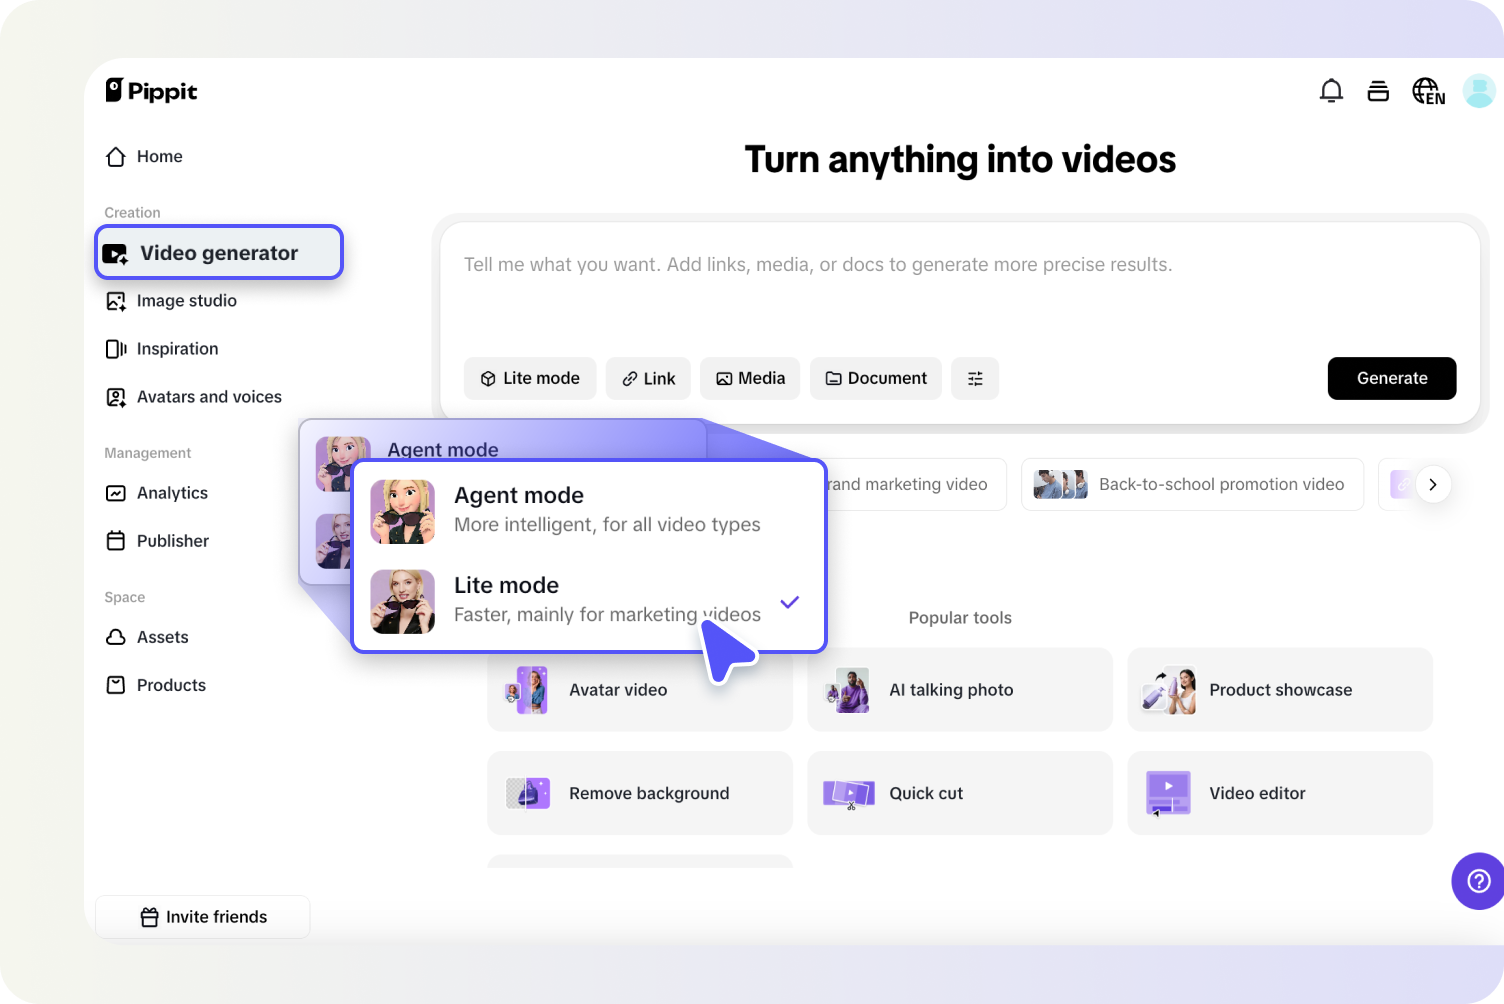Screen dimensions: 1504x1004
Task: Click the Assets cloud icon
Action: 116,637
